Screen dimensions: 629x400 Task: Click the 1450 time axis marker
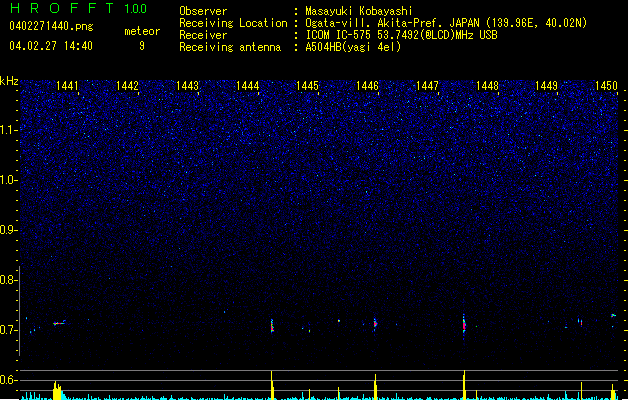(606, 86)
